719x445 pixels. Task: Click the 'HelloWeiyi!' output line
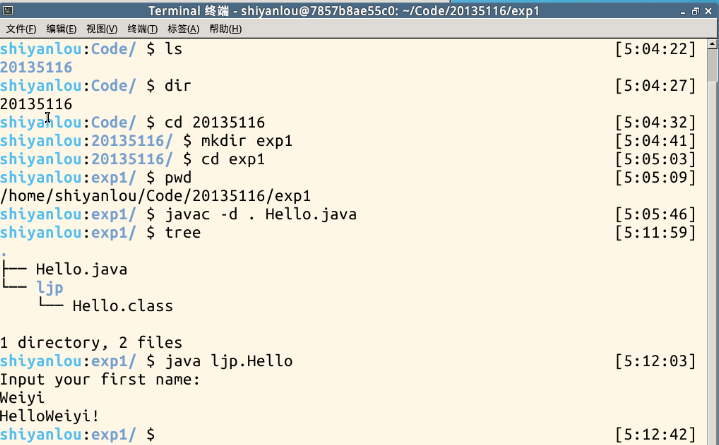pos(50,416)
